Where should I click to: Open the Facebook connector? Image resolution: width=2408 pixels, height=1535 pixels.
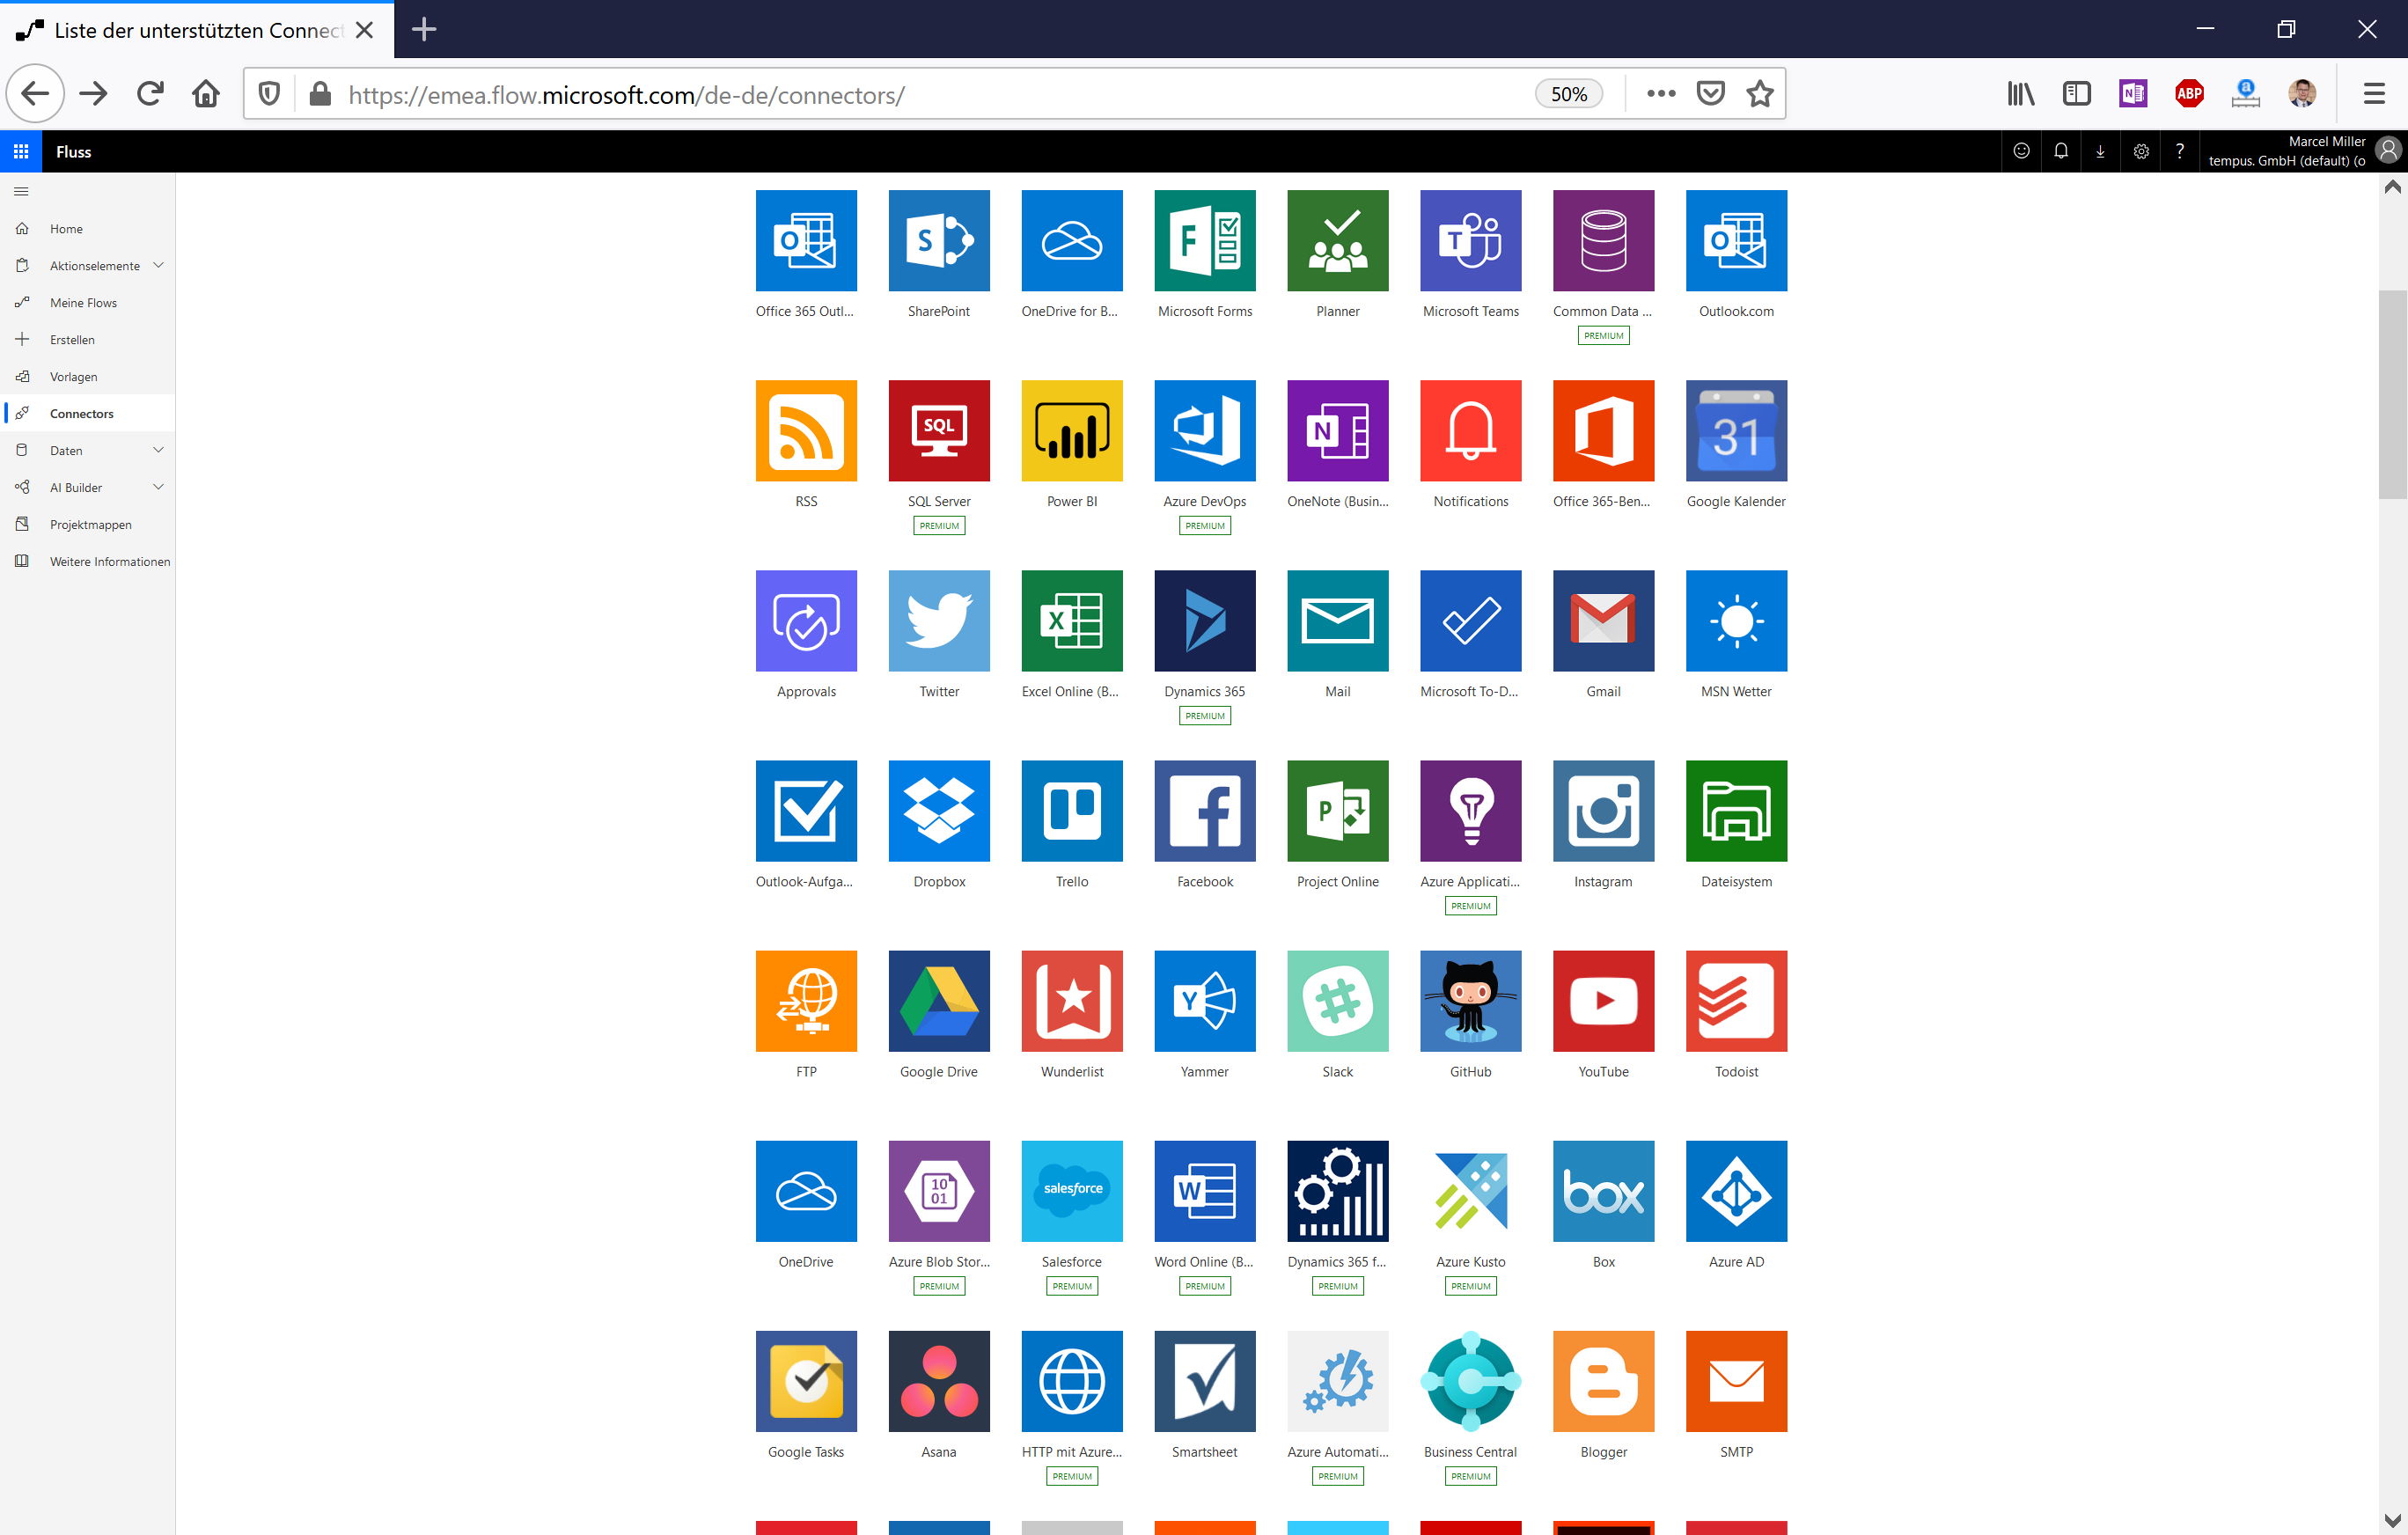(x=1204, y=811)
